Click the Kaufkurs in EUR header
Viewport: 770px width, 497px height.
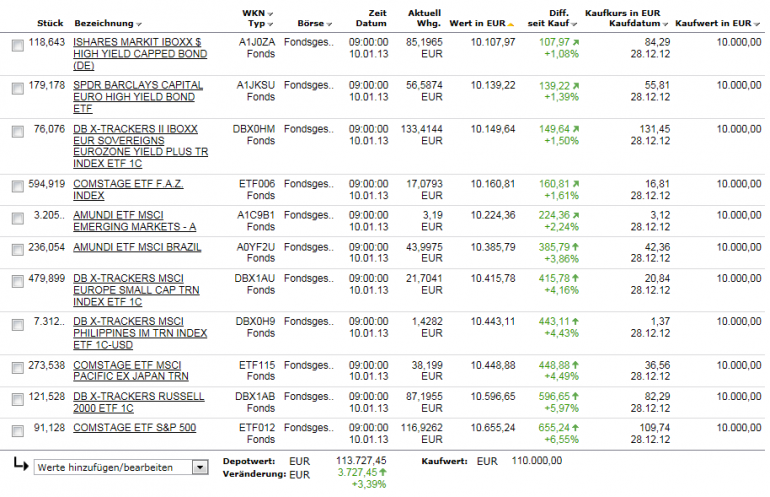[x=622, y=13]
